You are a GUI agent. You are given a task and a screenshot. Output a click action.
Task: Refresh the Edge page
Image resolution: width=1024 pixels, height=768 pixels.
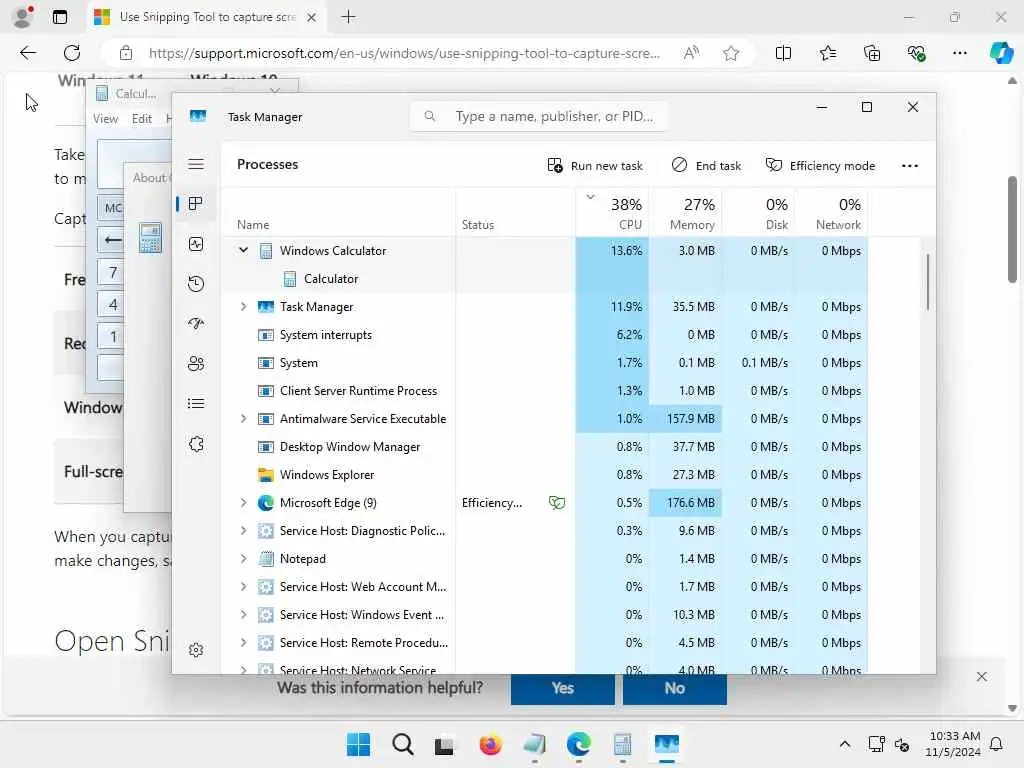point(72,53)
